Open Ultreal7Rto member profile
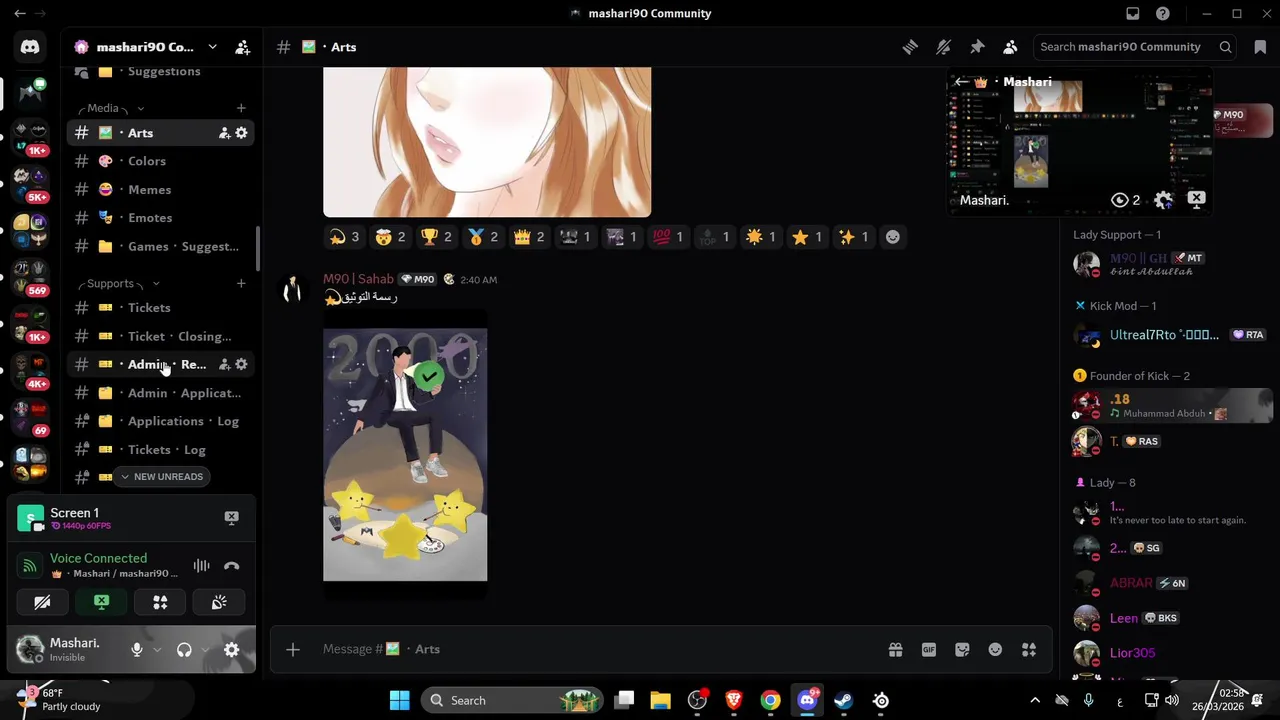 coord(1164,335)
